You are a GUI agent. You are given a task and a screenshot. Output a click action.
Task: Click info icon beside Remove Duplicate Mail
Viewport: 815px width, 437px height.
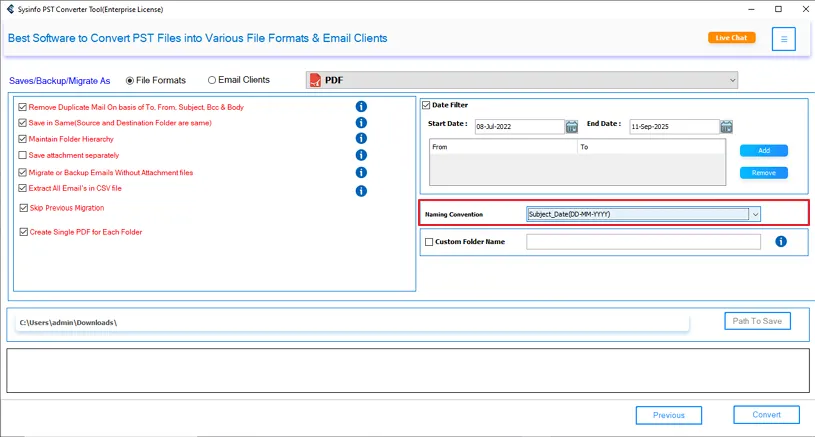tap(361, 107)
